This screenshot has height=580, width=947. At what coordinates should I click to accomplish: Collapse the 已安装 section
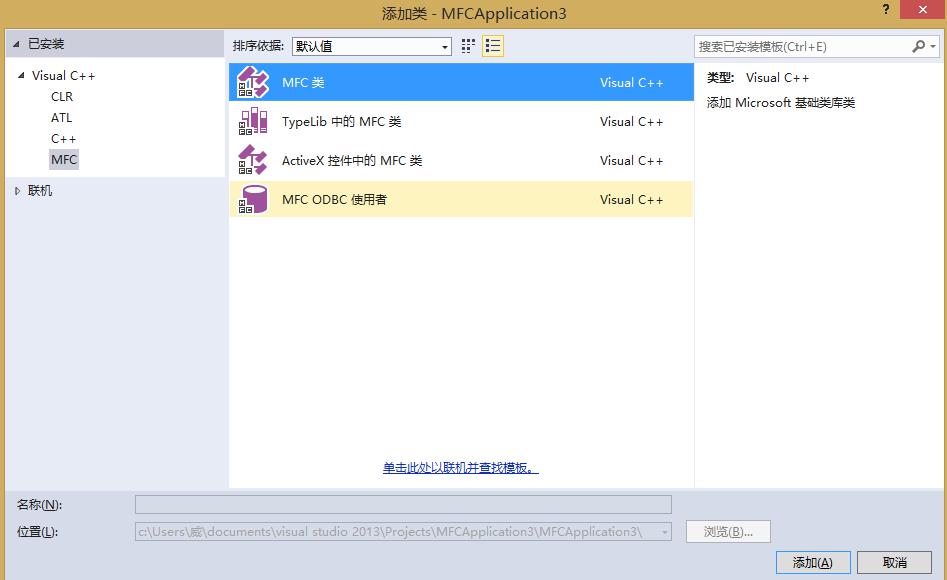pos(16,44)
